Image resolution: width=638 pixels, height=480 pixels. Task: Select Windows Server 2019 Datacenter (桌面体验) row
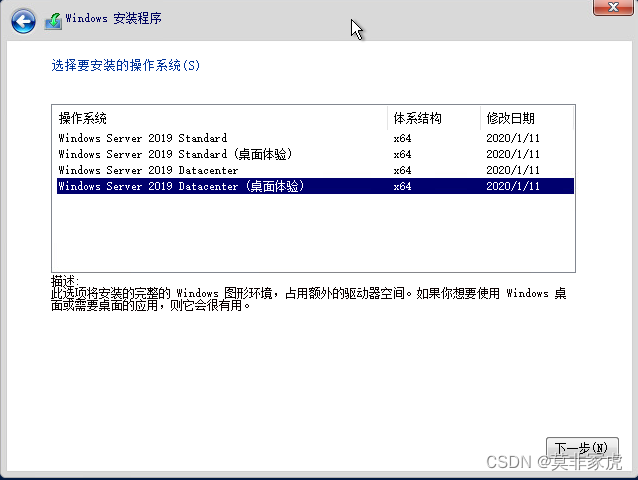315,186
